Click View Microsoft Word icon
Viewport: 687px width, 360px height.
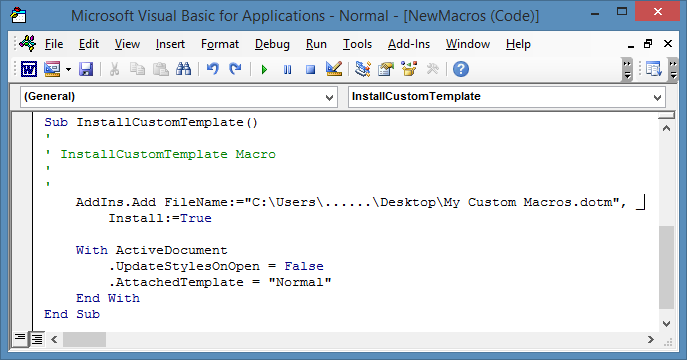tap(29, 69)
